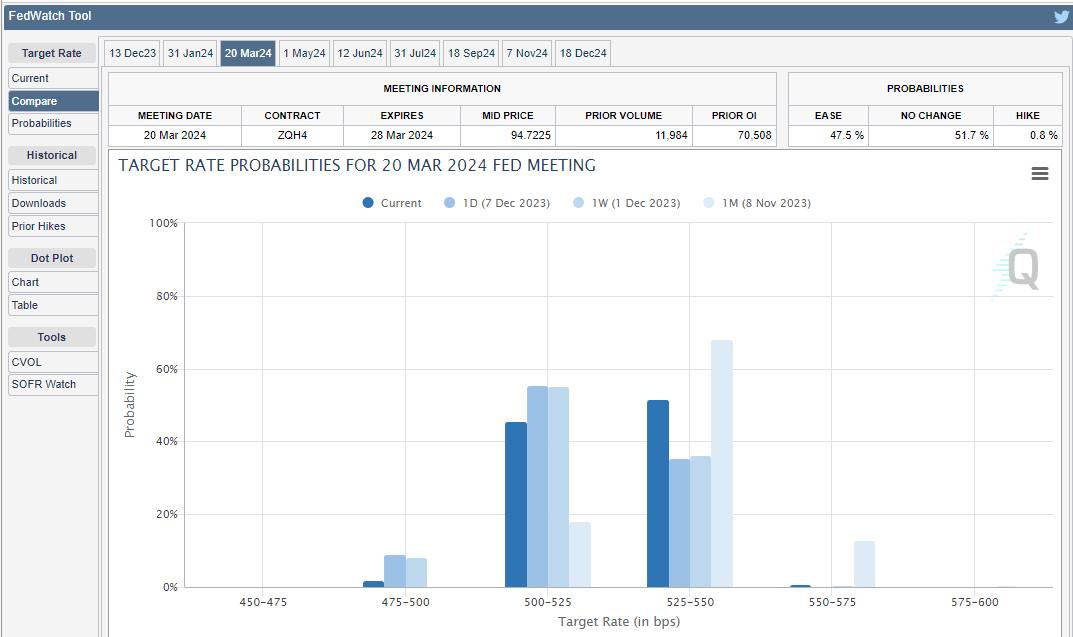Open Probabilities in the sidebar
The image size is (1073, 637).
pos(53,123)
